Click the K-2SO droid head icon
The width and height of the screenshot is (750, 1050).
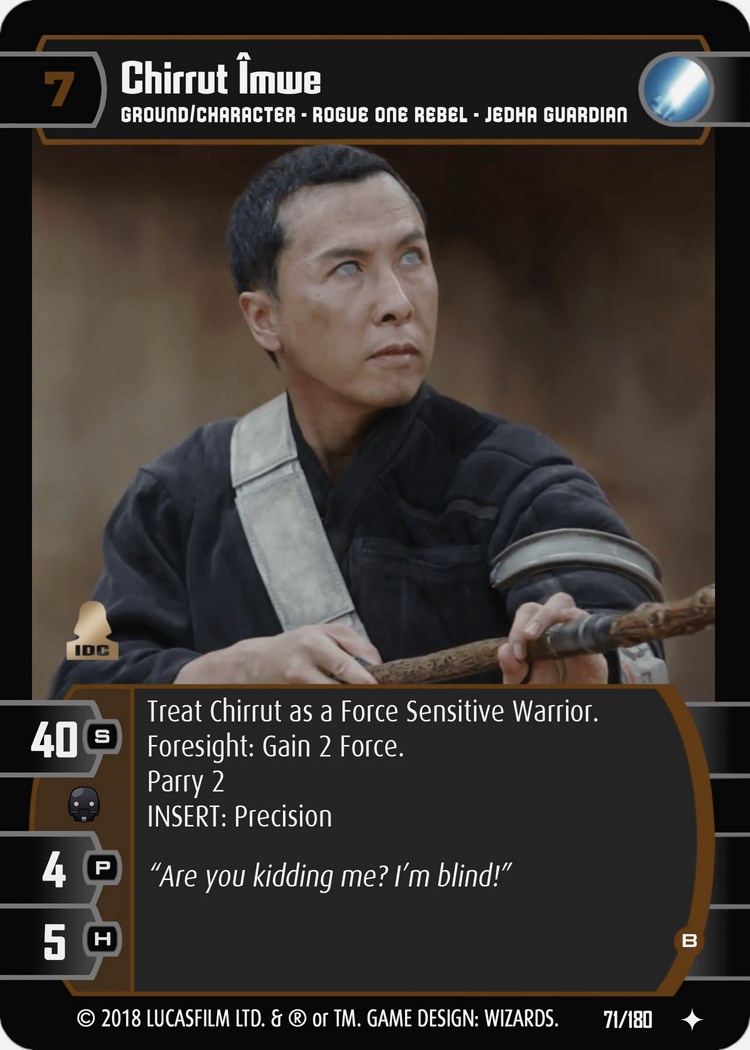[x=84, y=804]
